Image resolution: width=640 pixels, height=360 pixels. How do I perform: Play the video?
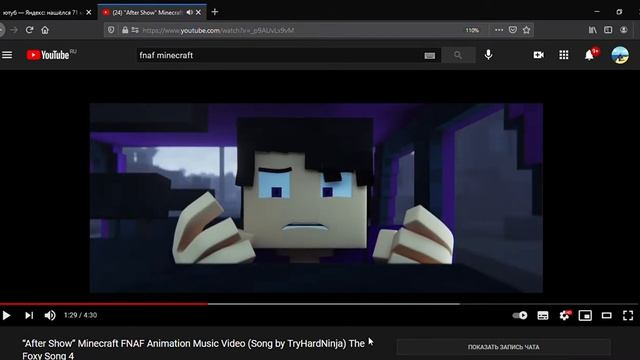tap(7, 315)
